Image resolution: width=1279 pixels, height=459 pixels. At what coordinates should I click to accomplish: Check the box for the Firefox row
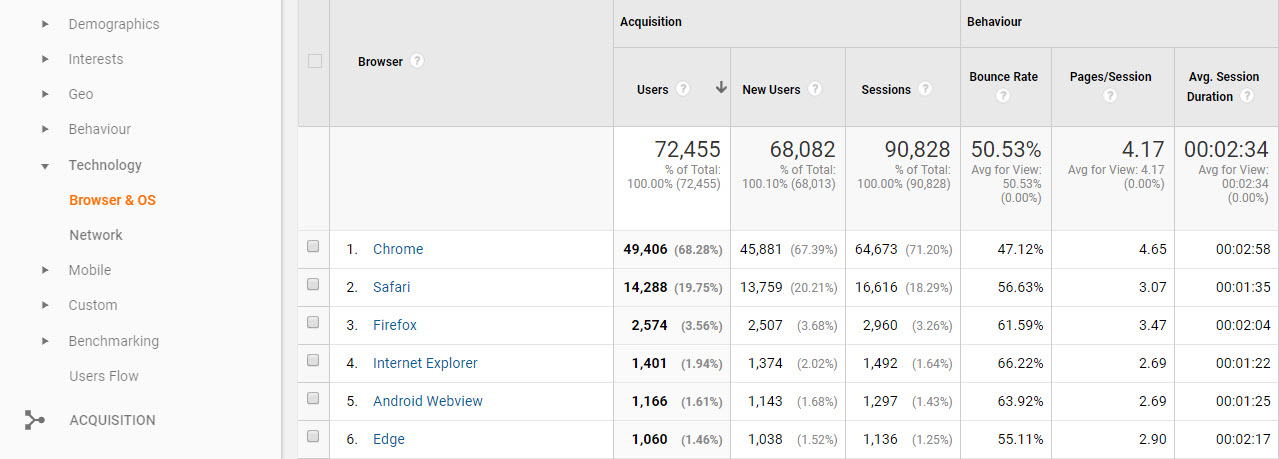pyautogui.click(x=313, y=322)
